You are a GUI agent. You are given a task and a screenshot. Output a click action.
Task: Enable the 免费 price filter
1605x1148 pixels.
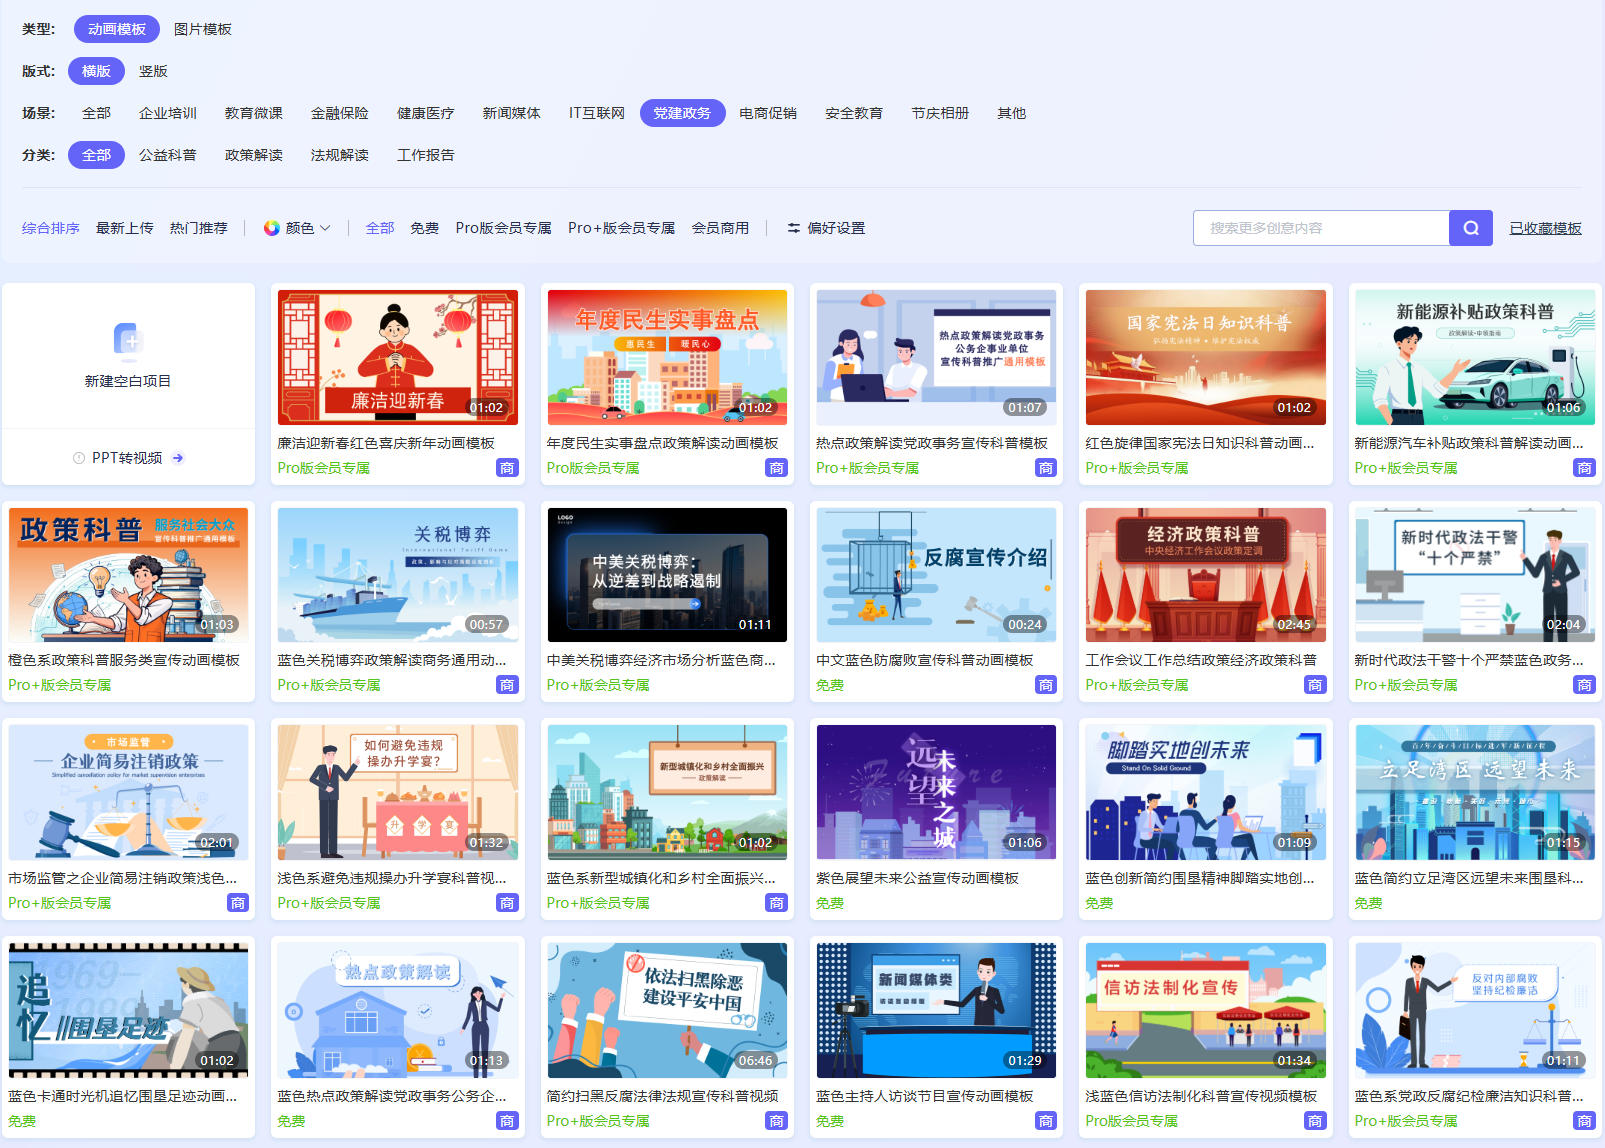pyautogui.click(x=424, y=227)
